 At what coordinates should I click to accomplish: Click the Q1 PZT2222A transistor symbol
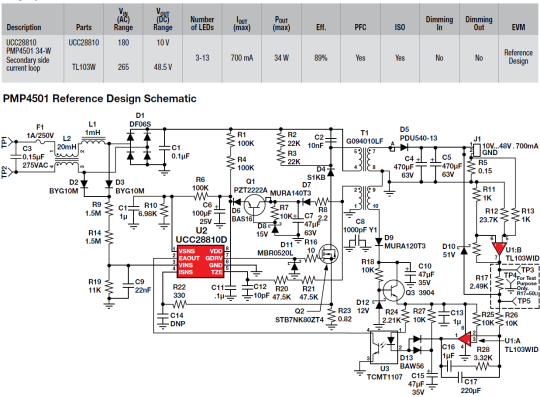(255, 206)
